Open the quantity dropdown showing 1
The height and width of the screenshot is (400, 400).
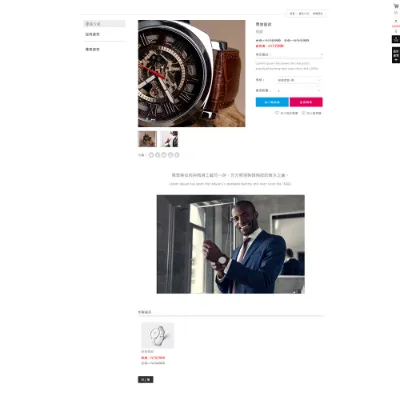click(x=298, y=91)
